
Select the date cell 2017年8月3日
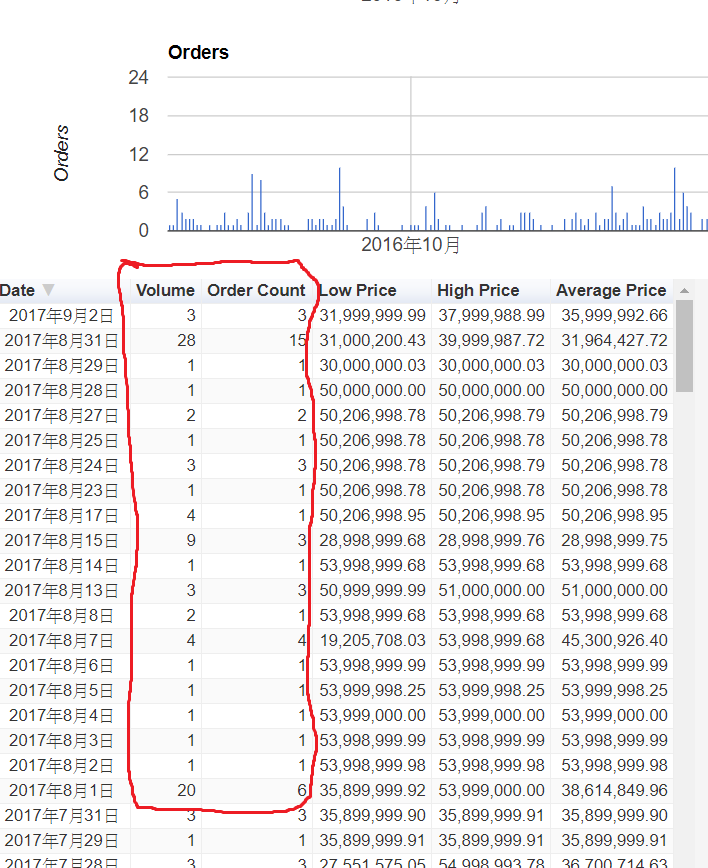click(x=61, y=740)
